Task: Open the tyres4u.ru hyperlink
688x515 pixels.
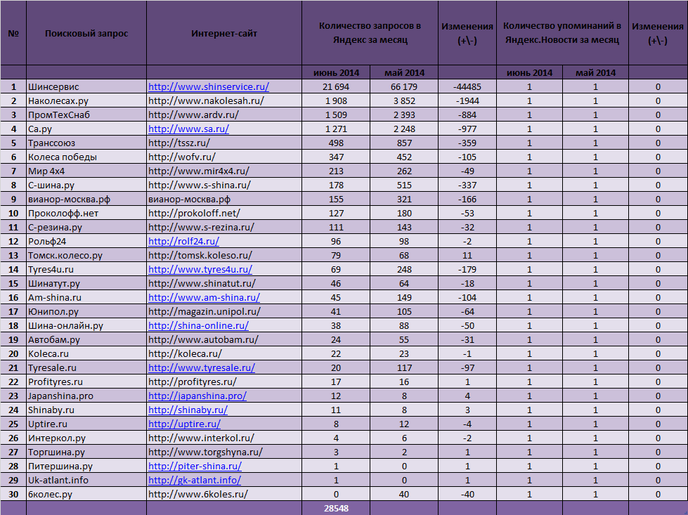Action: [200, 269]
